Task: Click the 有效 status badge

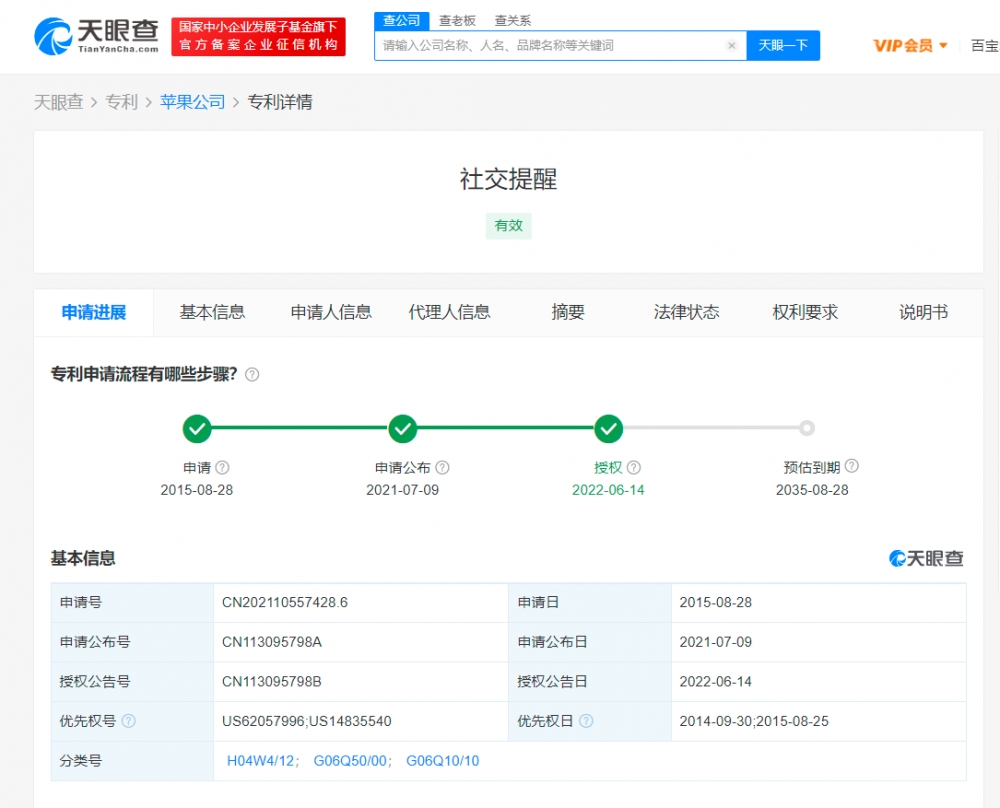Action: 508,226
